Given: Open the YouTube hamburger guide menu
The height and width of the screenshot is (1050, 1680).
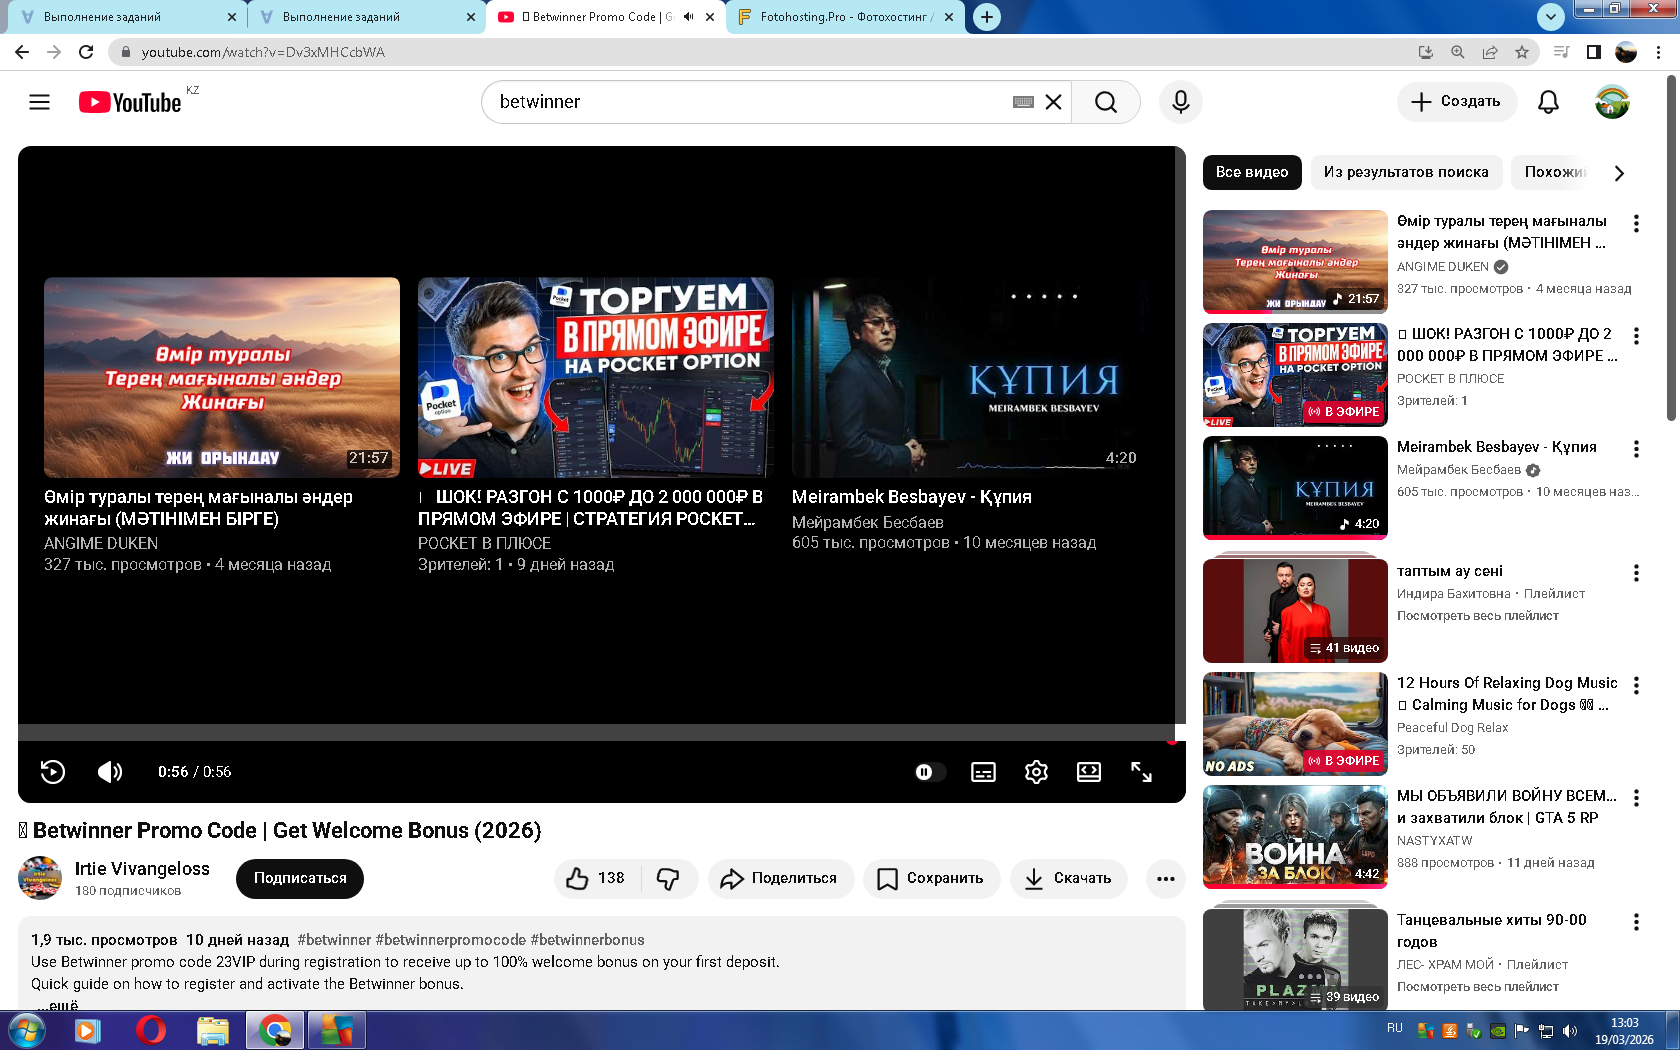Looking at the screenshot, I should [39, 102].
